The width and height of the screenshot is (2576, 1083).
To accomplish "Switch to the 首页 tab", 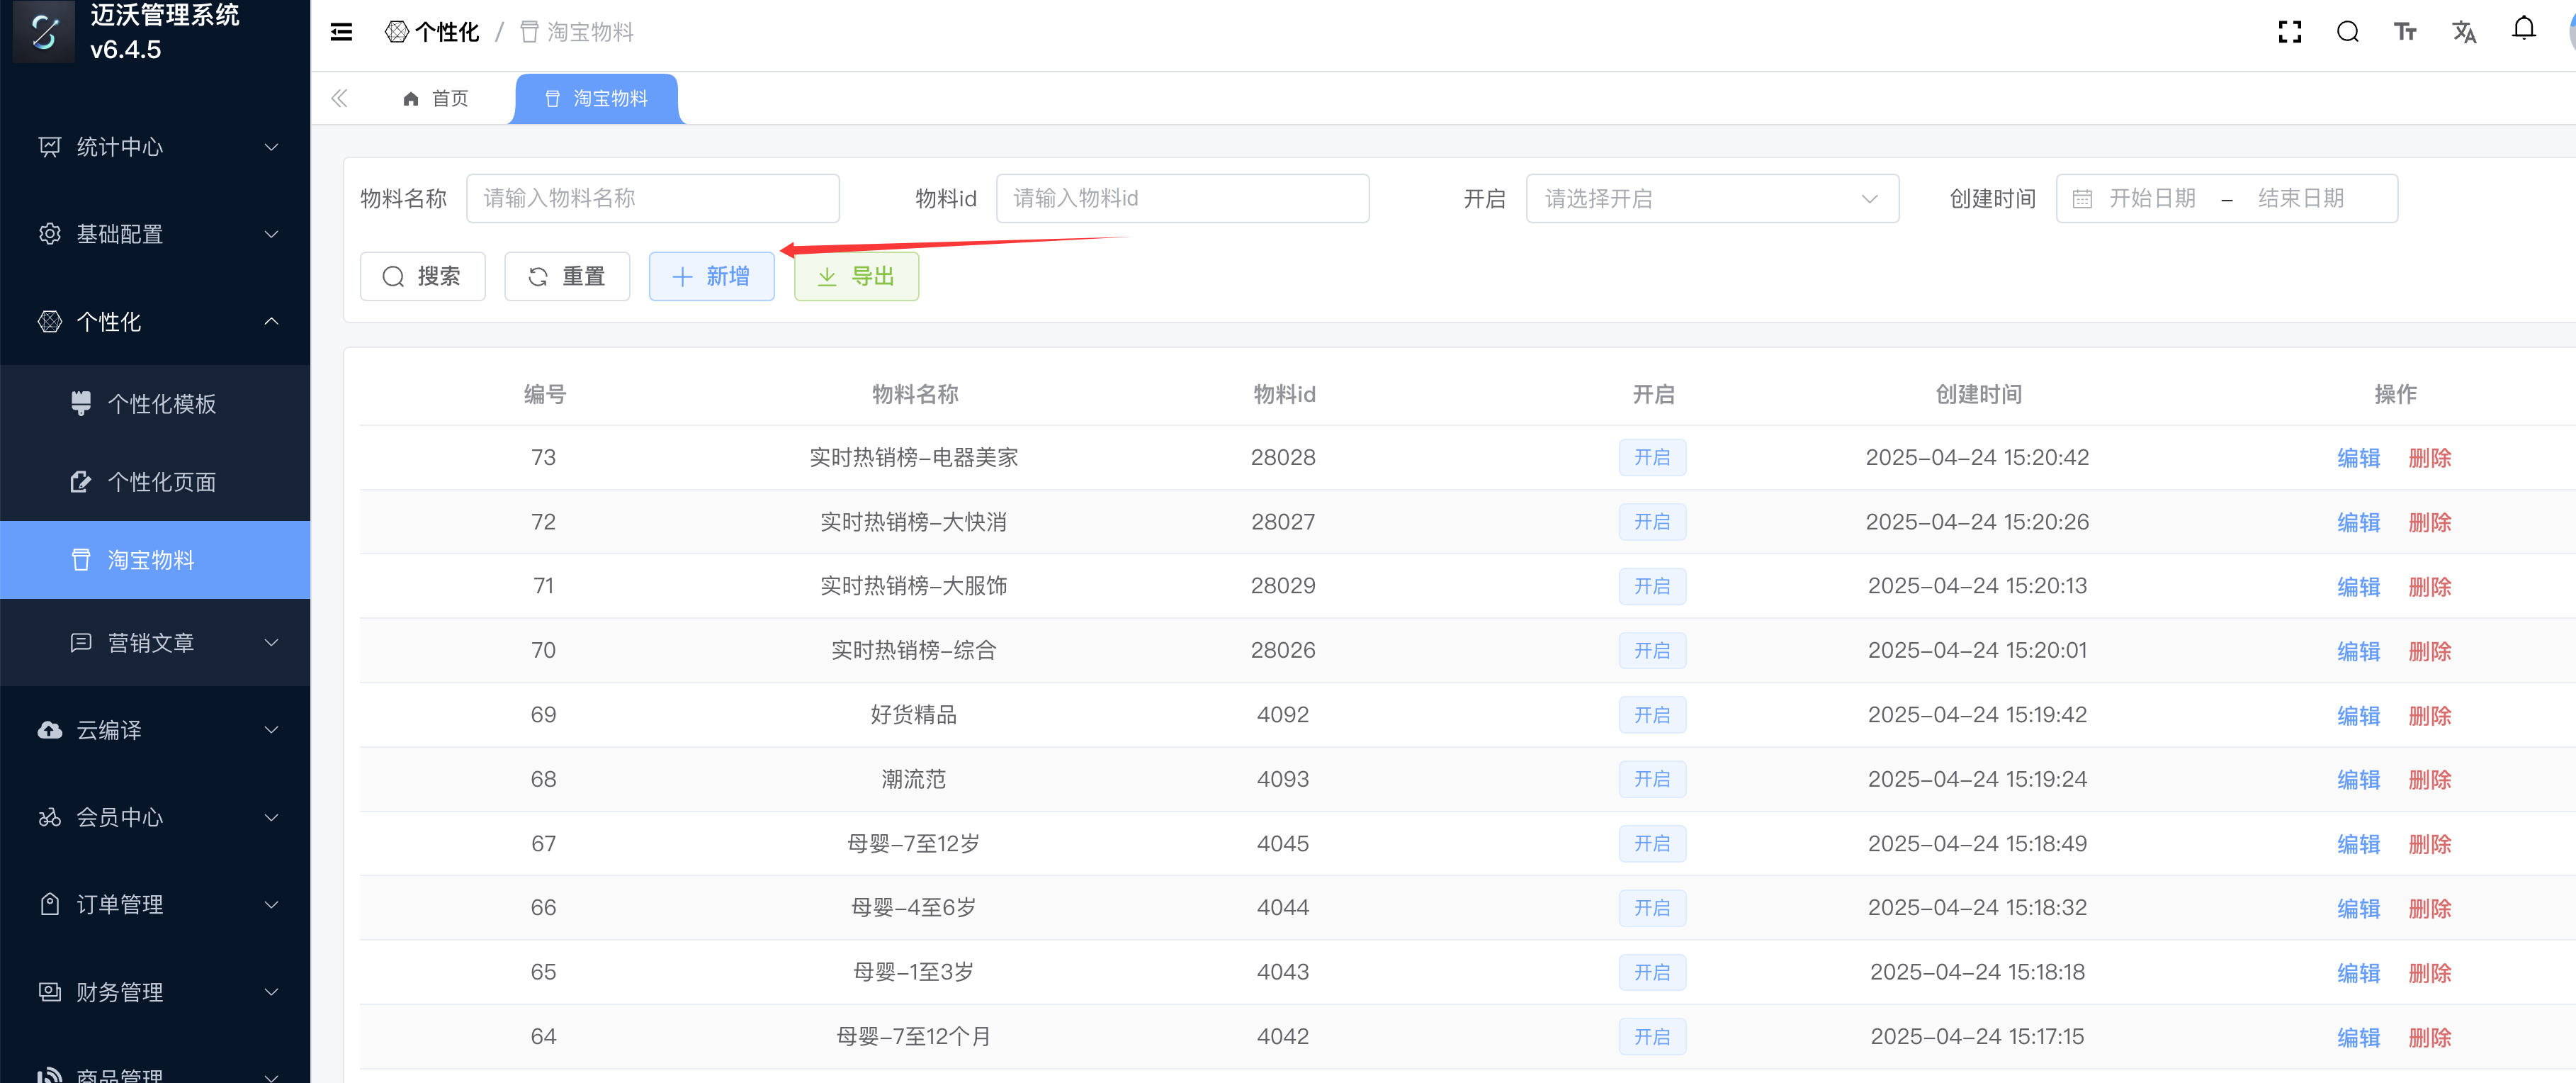I will (436, 98).
